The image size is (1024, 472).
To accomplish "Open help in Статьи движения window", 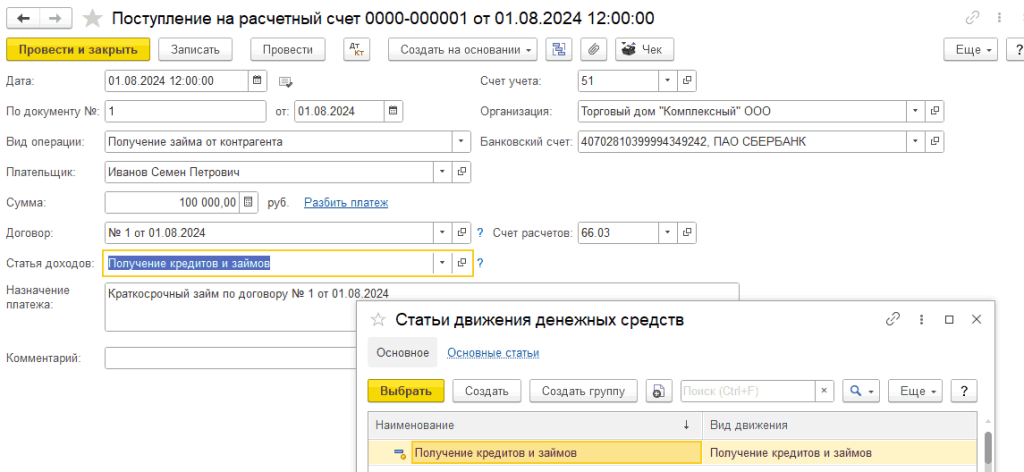I will pyautogui.click(x=964, y=391).
